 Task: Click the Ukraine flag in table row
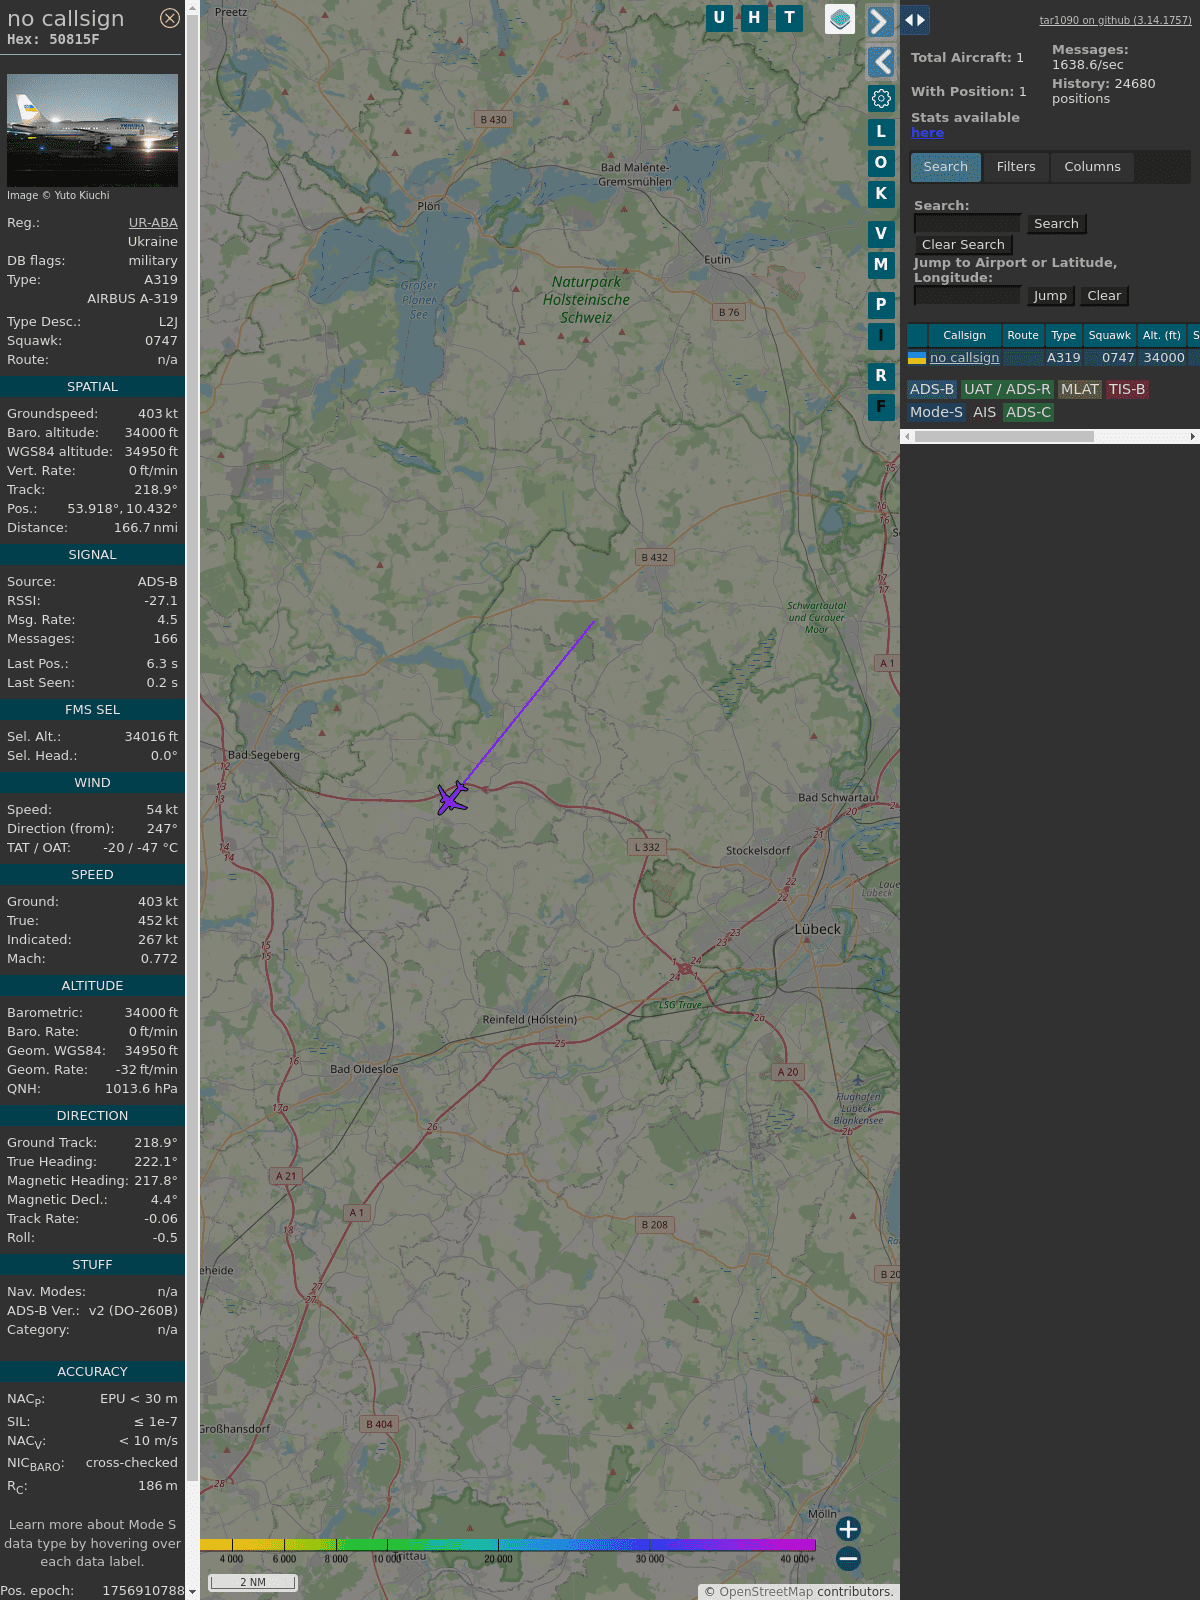(x=917, y=358)
